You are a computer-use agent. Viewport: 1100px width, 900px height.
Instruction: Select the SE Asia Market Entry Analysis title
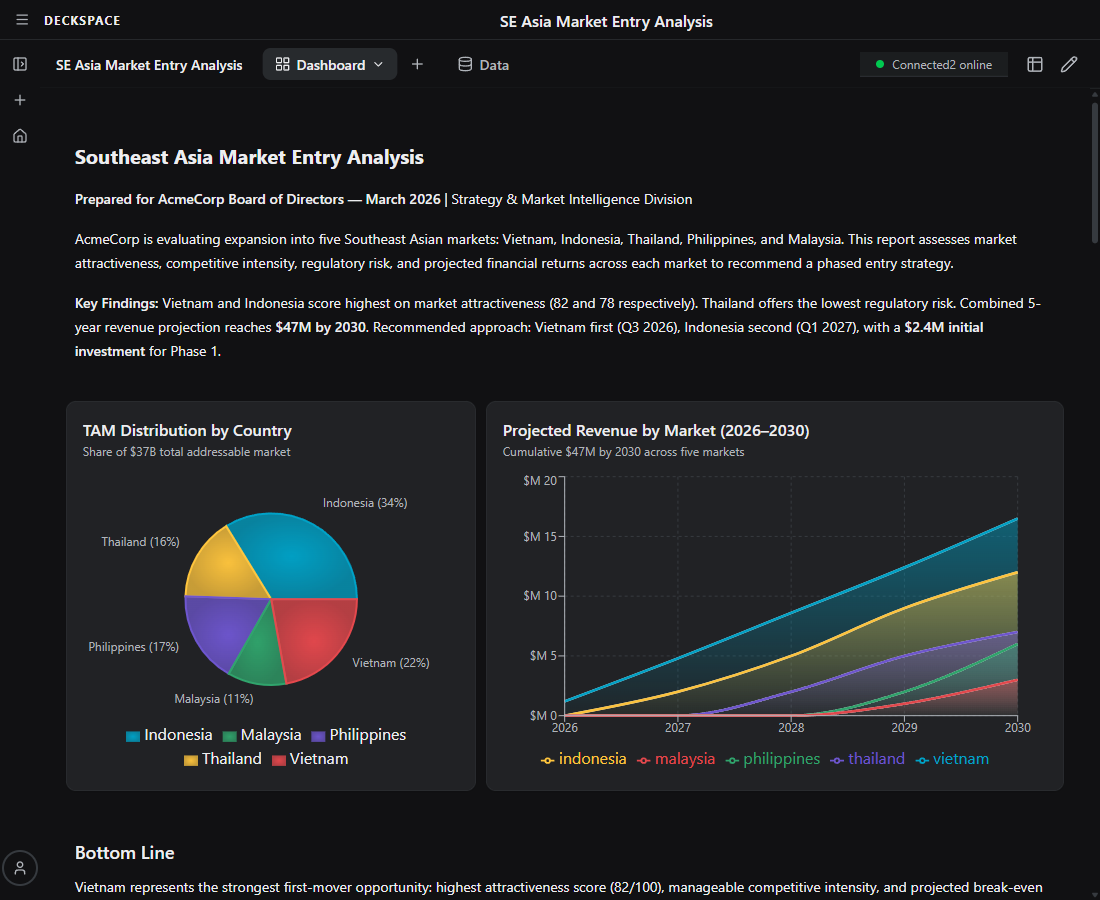point(149,64)
